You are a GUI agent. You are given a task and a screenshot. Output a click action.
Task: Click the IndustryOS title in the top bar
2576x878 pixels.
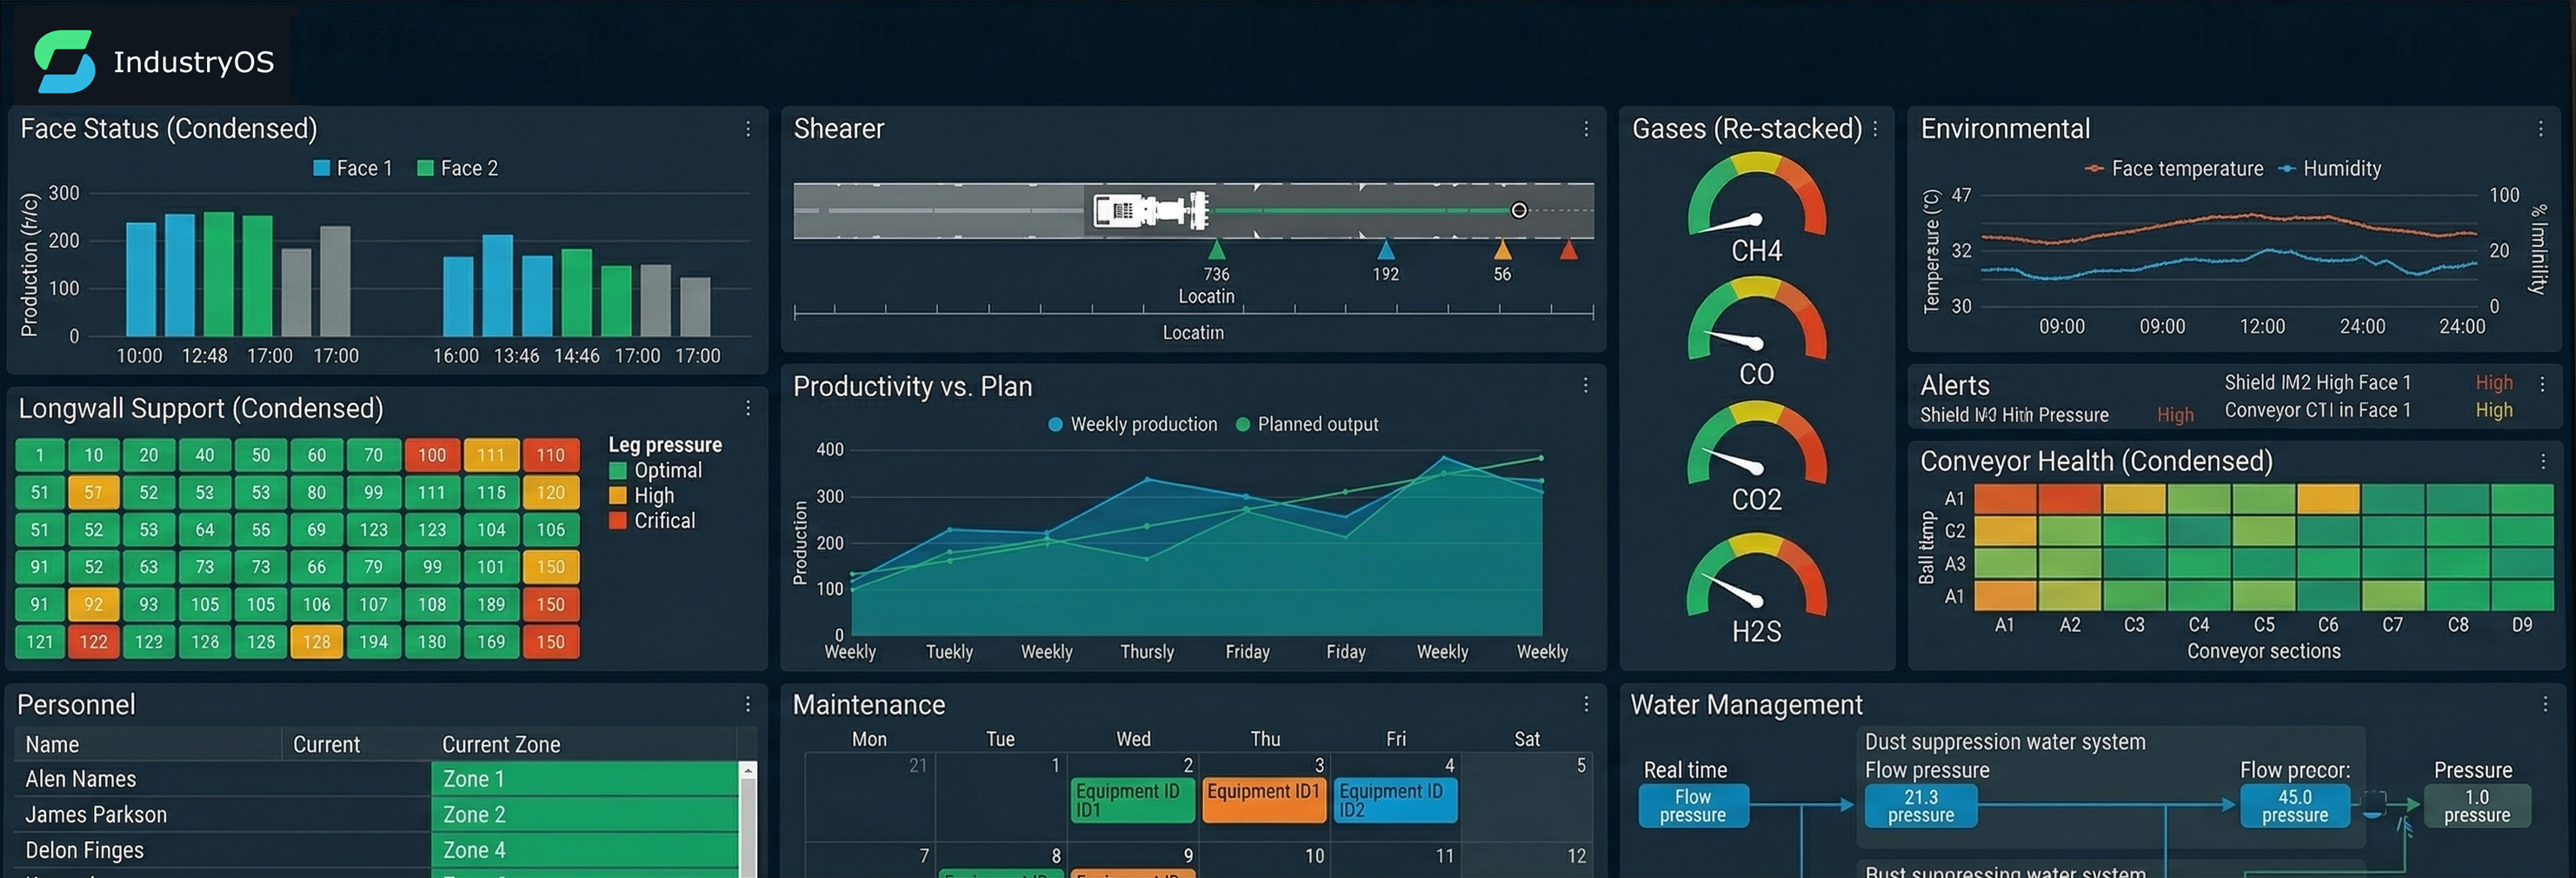(196, 61)
